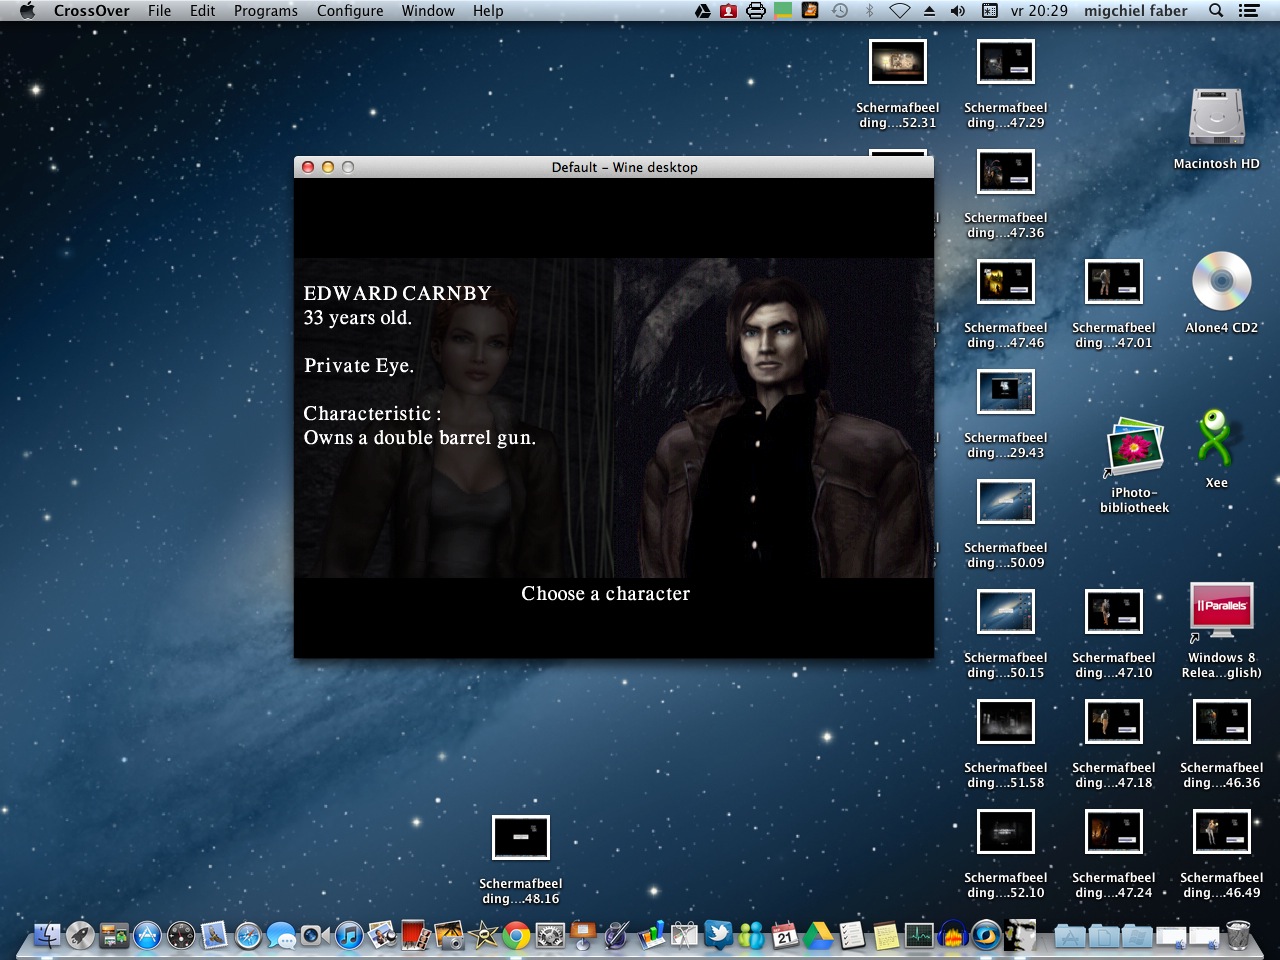Viewport: 1280px width, 960px height.
Task: Launch Audacity from the Dock
Action: coord(950,938)
